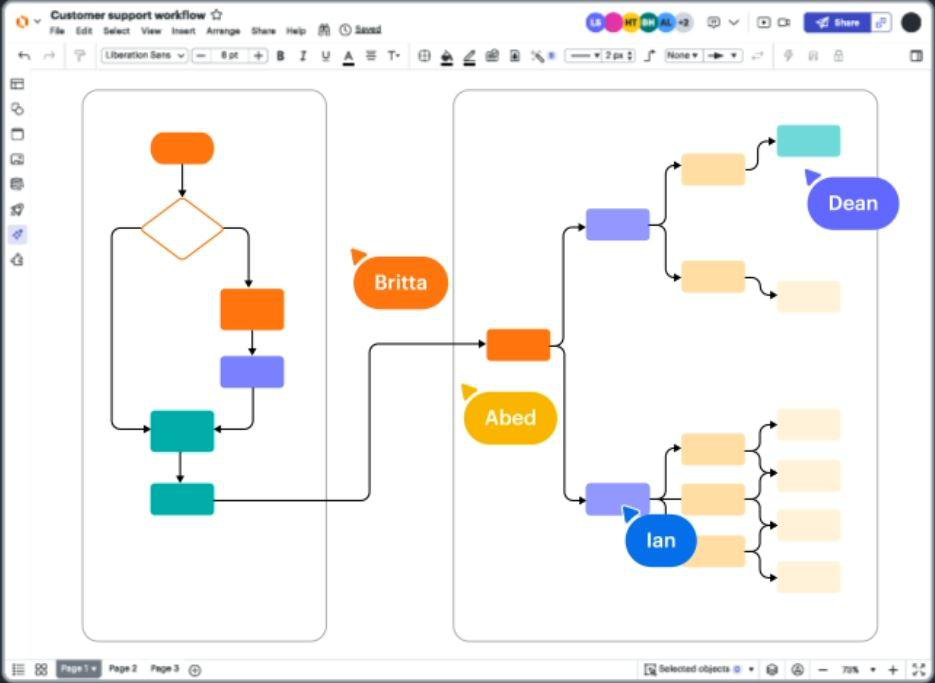Image resolution: width=935 pixels, height=683 pixels.
Task: Open the Edit menu
Action: click(x=84, y=31)
